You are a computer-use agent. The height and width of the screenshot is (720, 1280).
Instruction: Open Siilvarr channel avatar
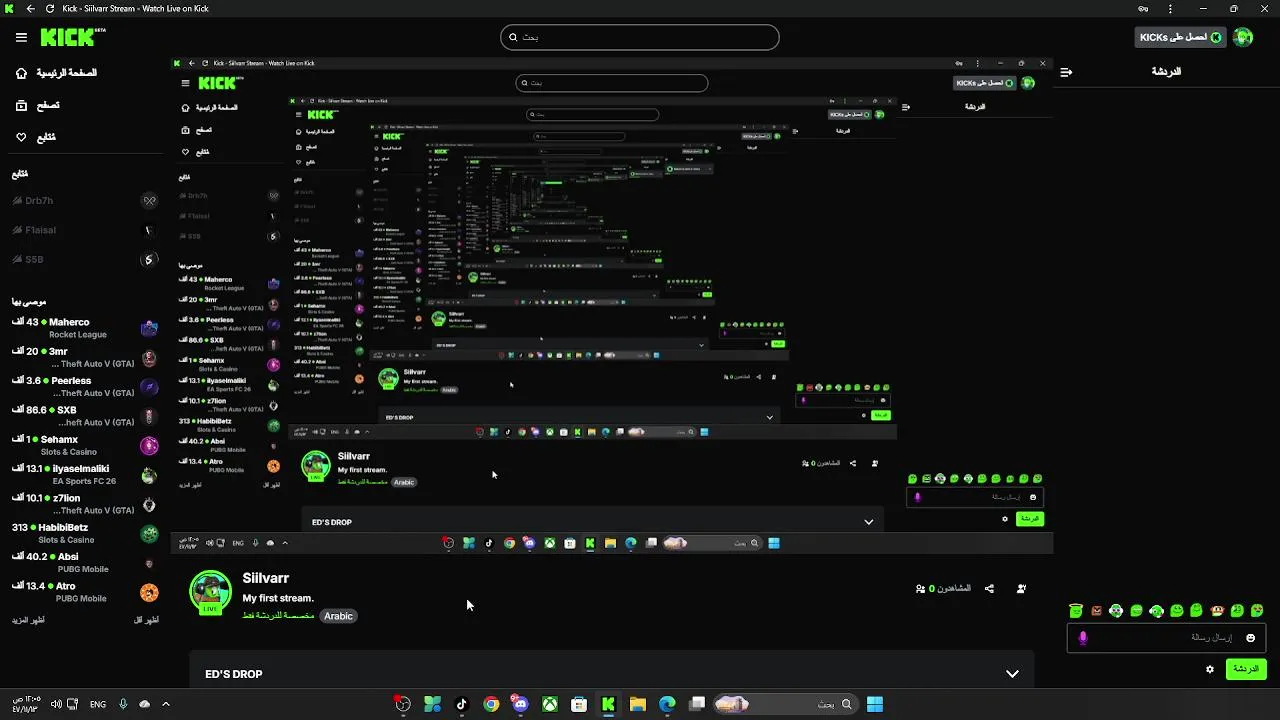coord(210,592)
